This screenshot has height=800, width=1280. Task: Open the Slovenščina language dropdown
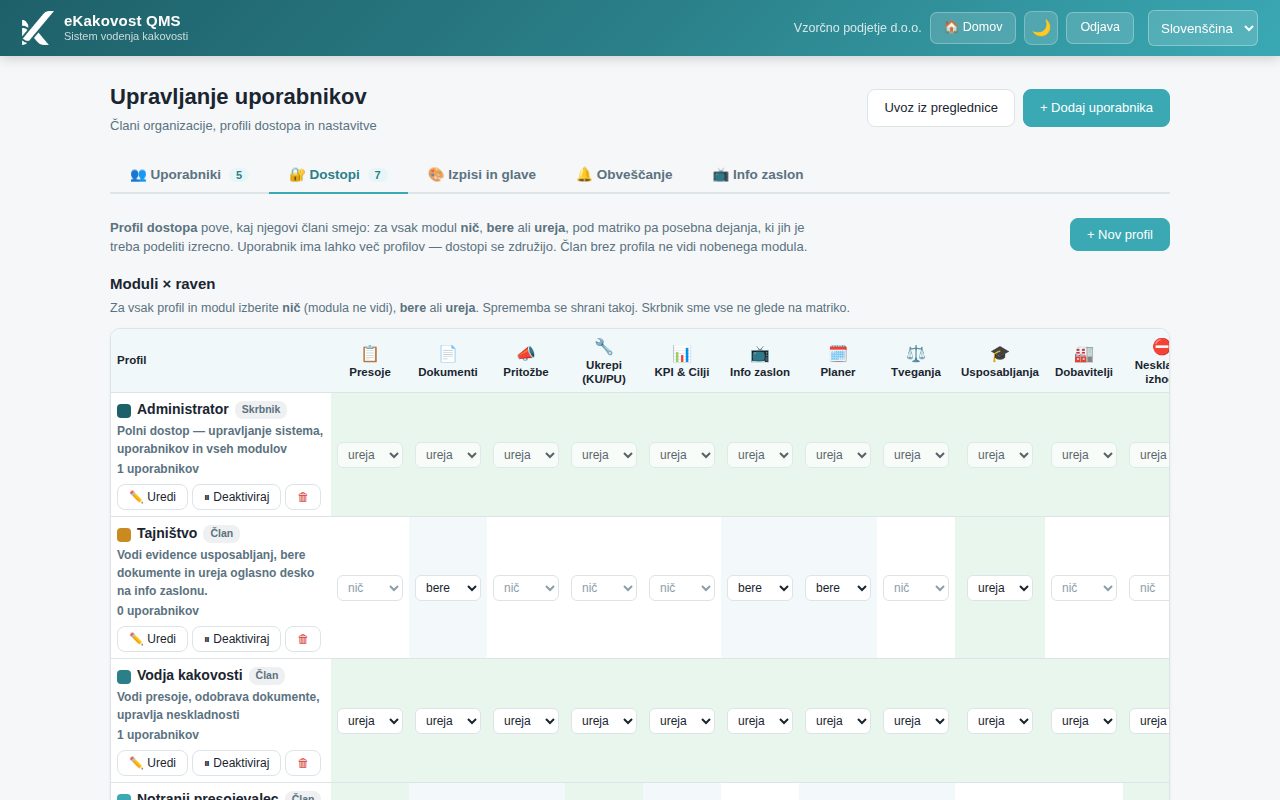pyautogui.click(x=1203, y=28)
